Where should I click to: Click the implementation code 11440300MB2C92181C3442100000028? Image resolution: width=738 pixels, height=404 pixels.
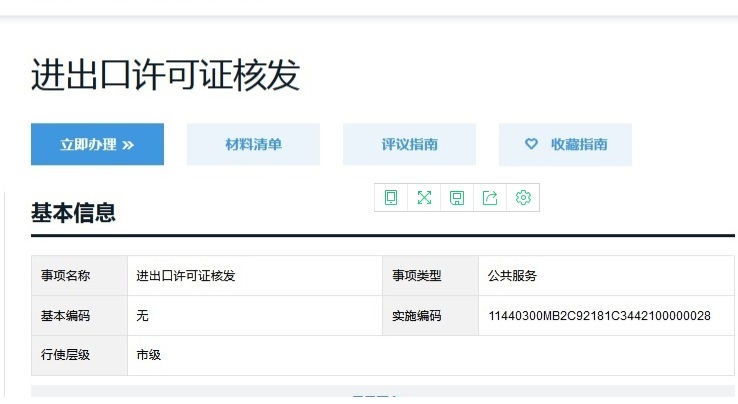point(599,316)
